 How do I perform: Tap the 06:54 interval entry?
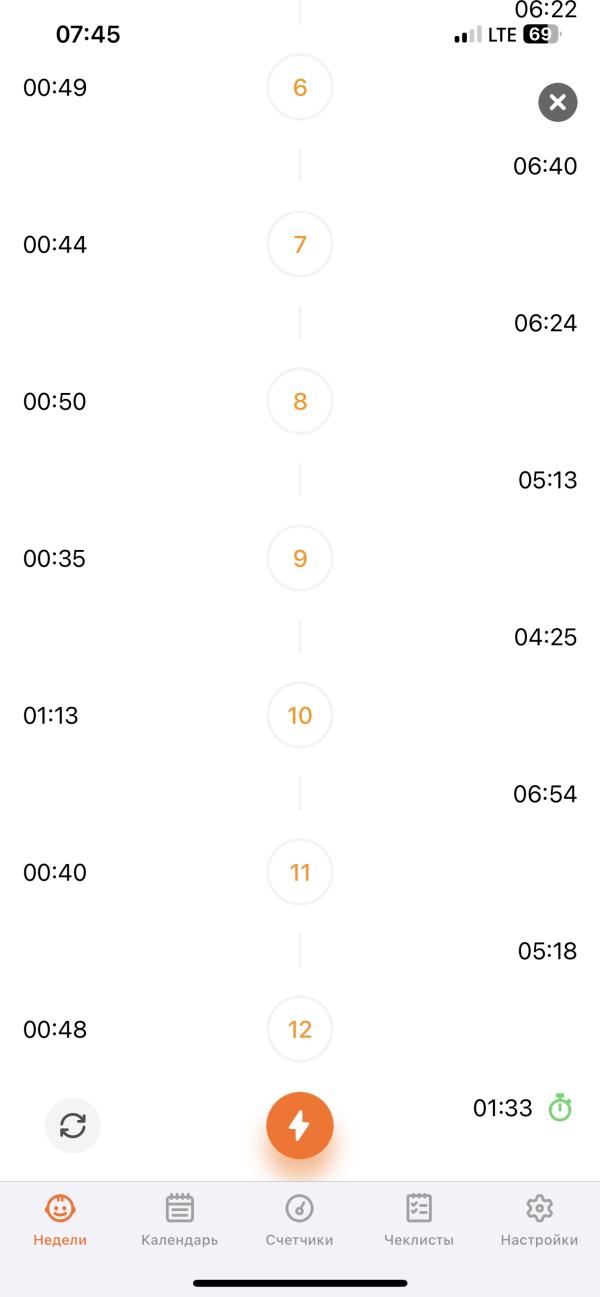click(x=545, y=794)
